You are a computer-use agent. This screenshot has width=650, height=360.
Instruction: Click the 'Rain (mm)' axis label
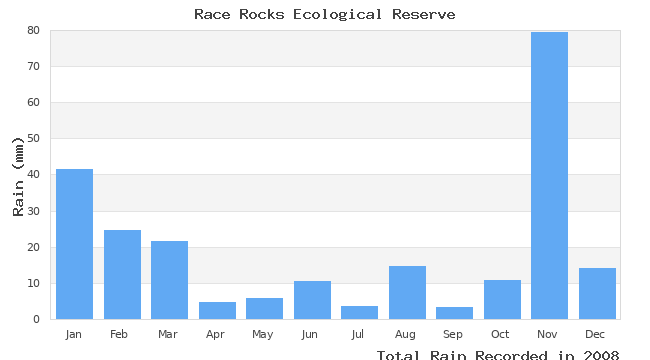tap(18, 177)
